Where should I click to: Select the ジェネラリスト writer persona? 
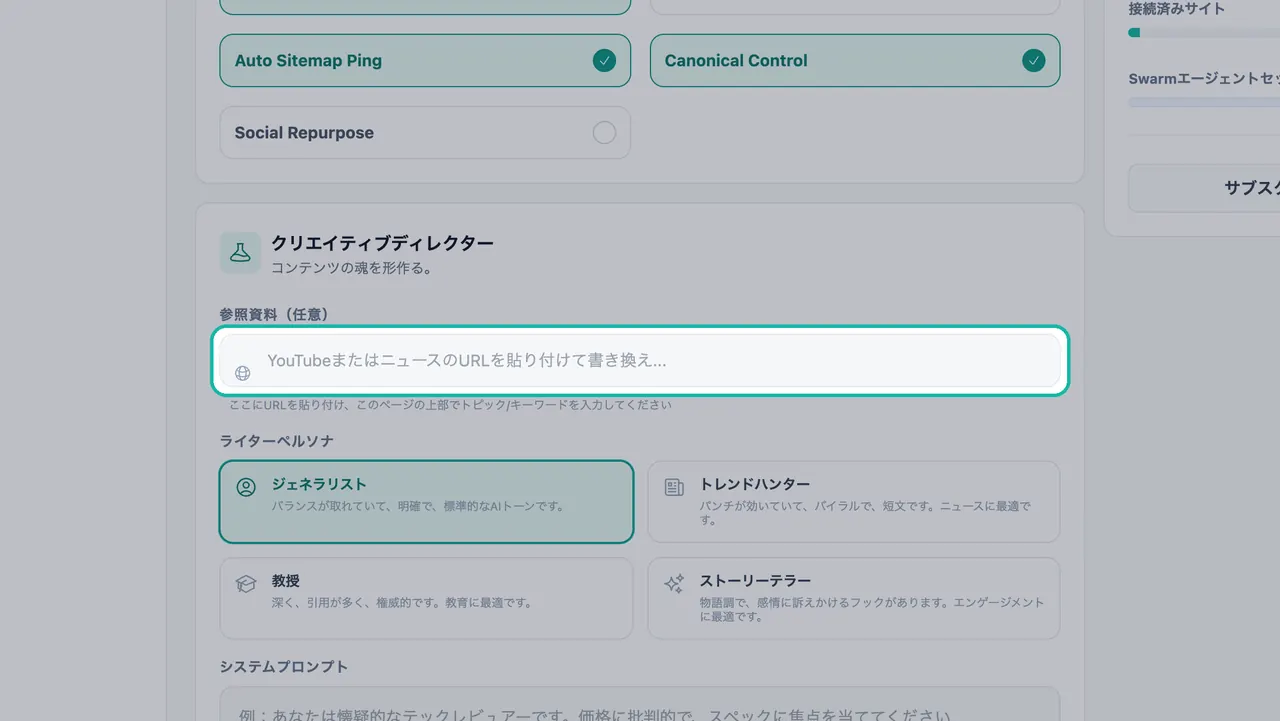[x=426, y=501]
